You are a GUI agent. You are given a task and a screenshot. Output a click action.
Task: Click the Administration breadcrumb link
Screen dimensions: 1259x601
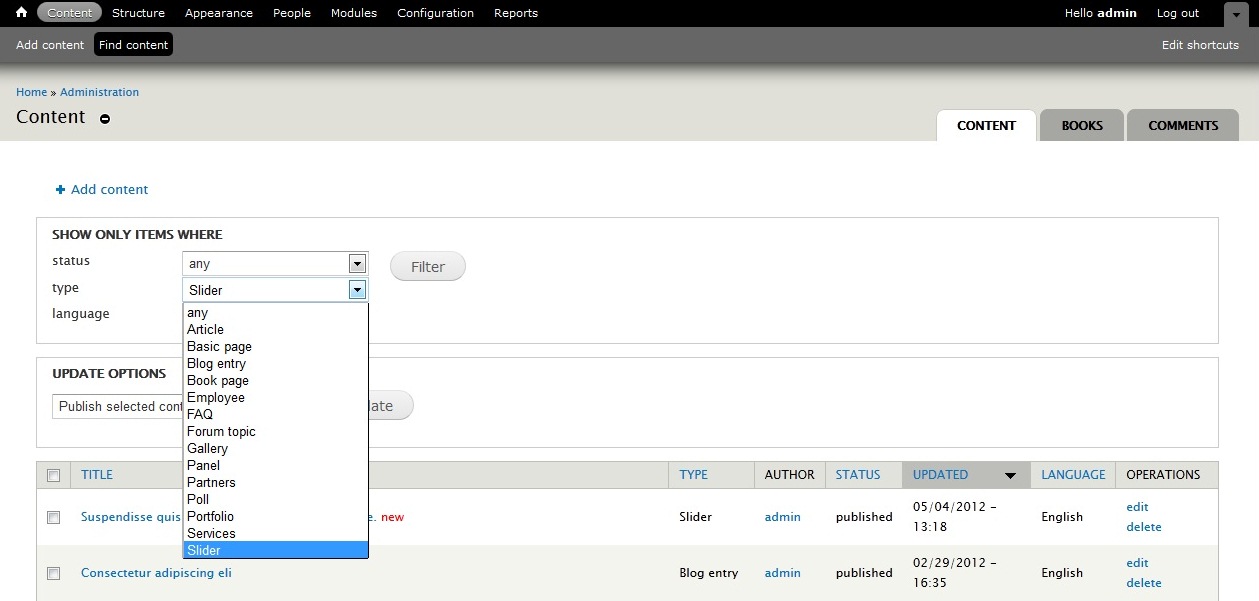[x=99, y=92]
